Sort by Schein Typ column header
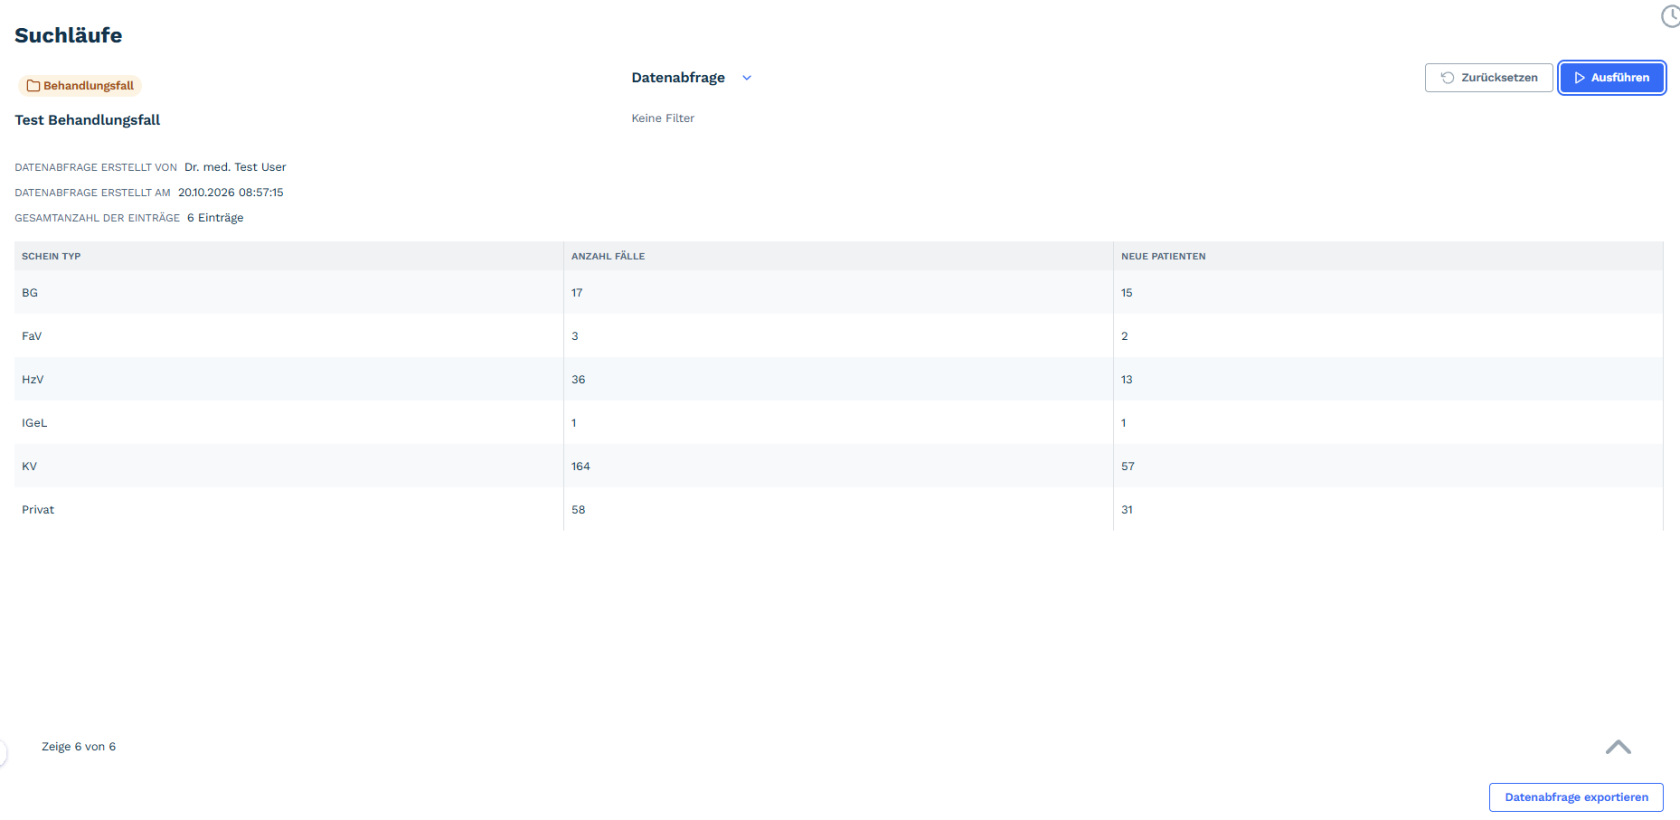This screenshot has width=1680, height=820. (x=51, y=257)
